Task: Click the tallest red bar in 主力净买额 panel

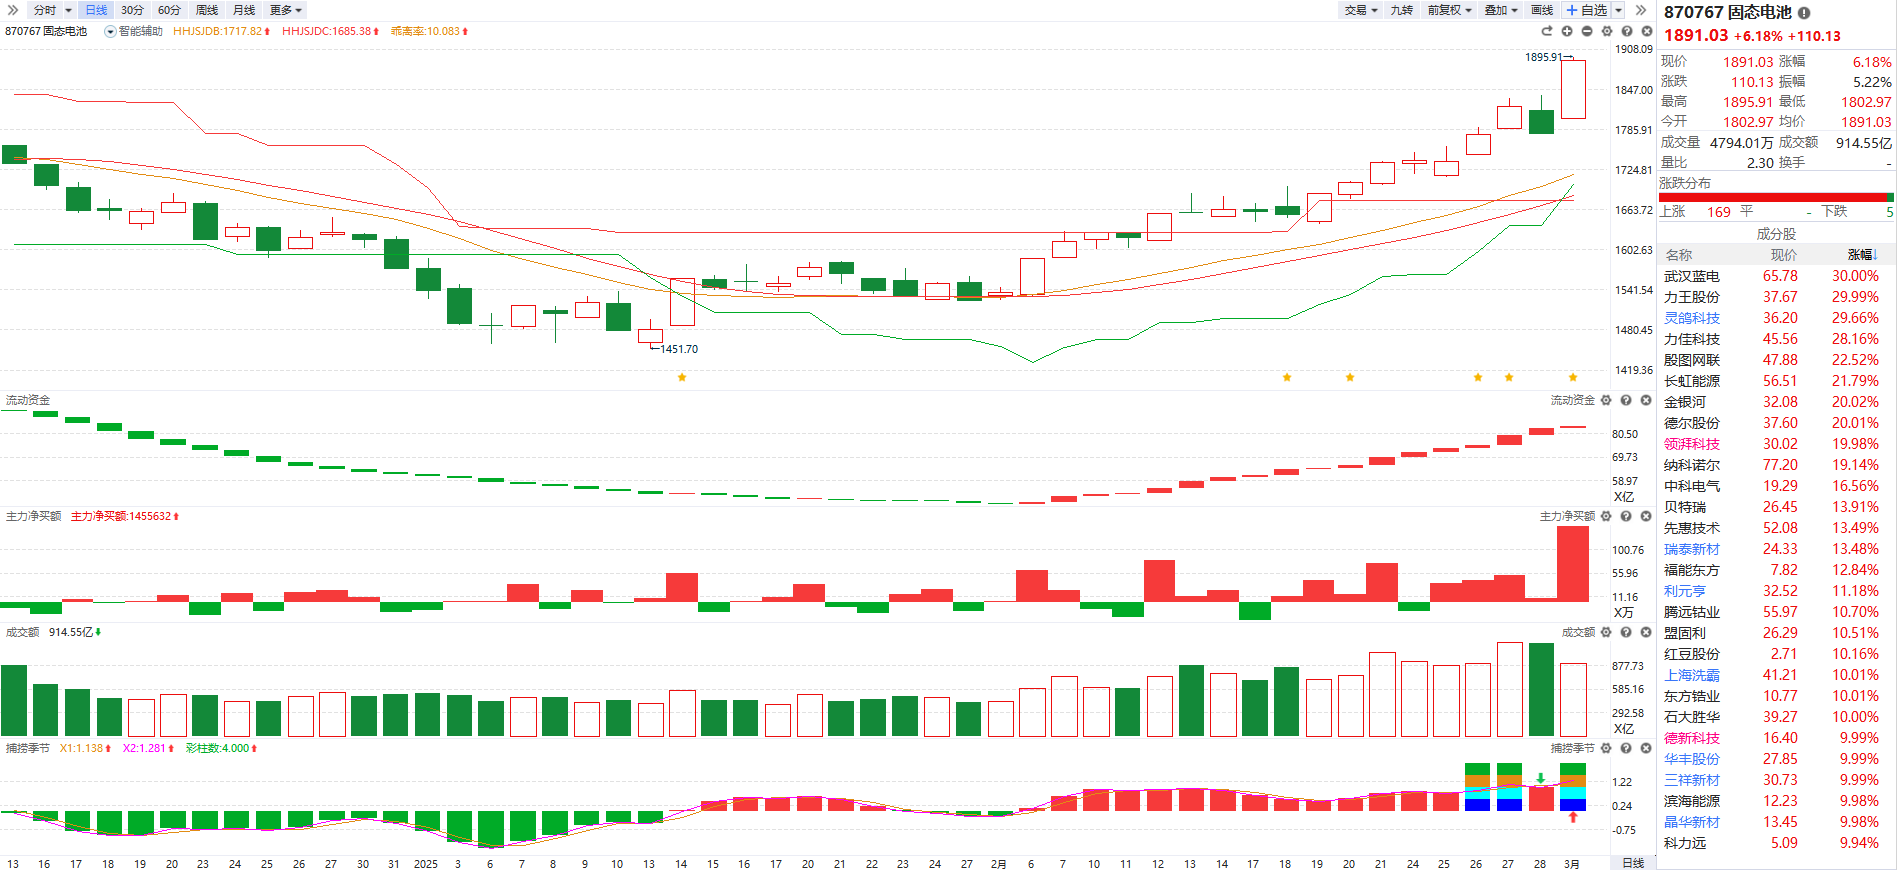Action: 1573,564
